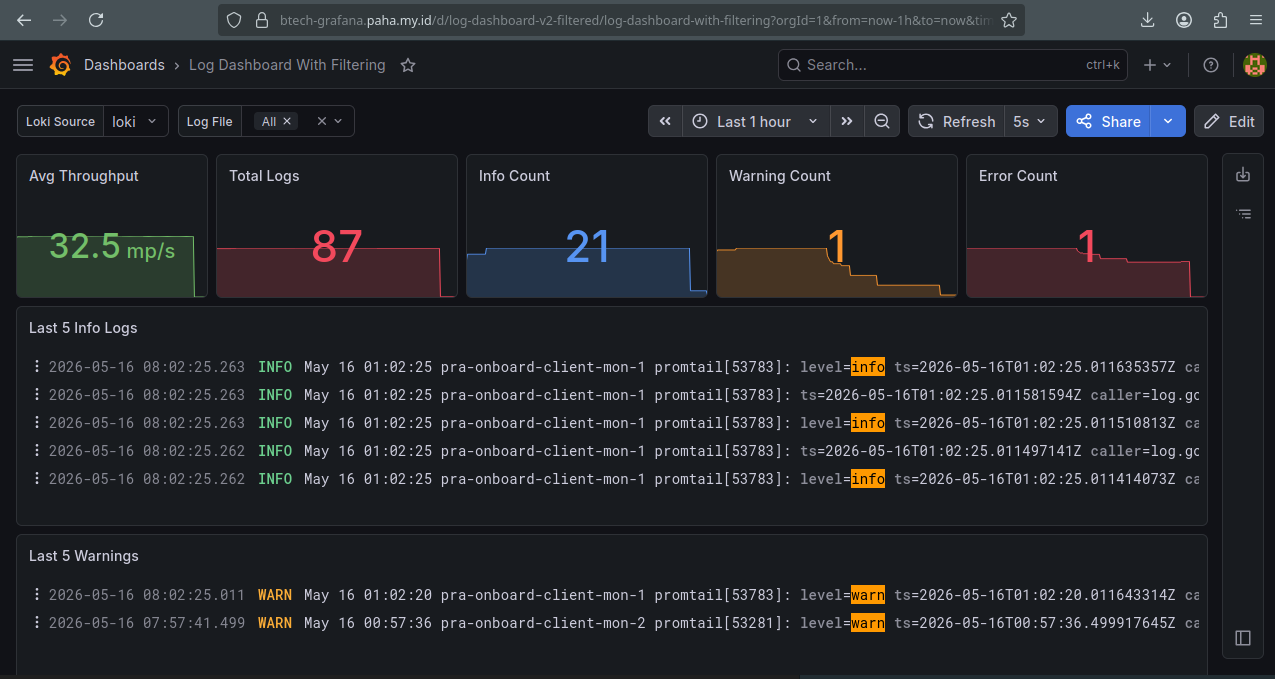The height and width of the screenshot is (679, 1275).
Task: Open browser application menu
Action: (1256, 20)
